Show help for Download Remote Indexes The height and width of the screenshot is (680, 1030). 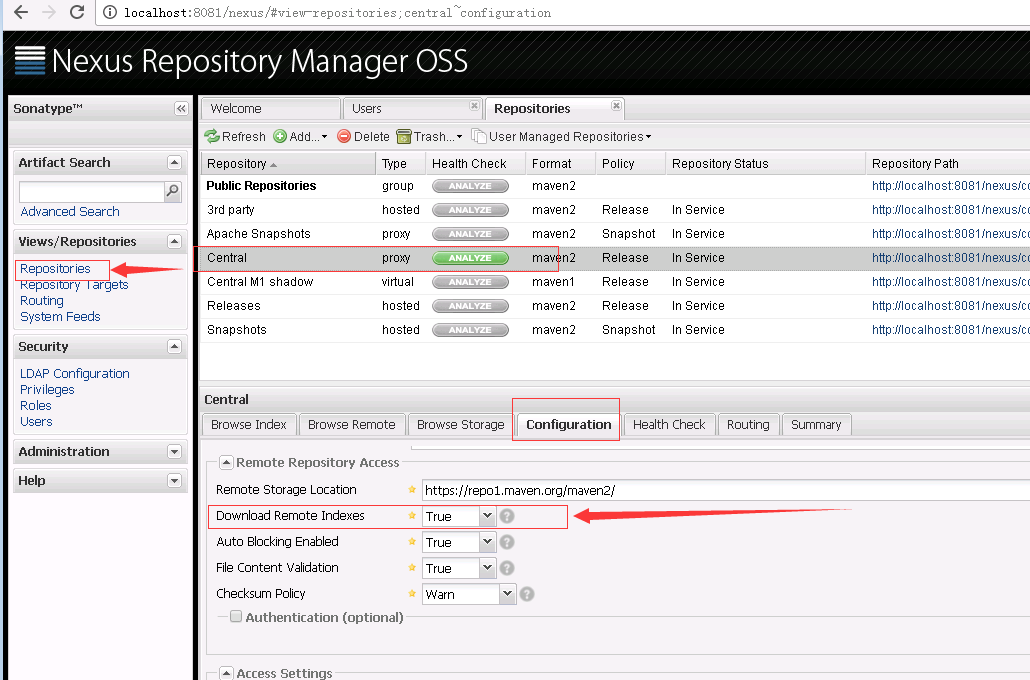pyautogui.click(x=507, y=516)
